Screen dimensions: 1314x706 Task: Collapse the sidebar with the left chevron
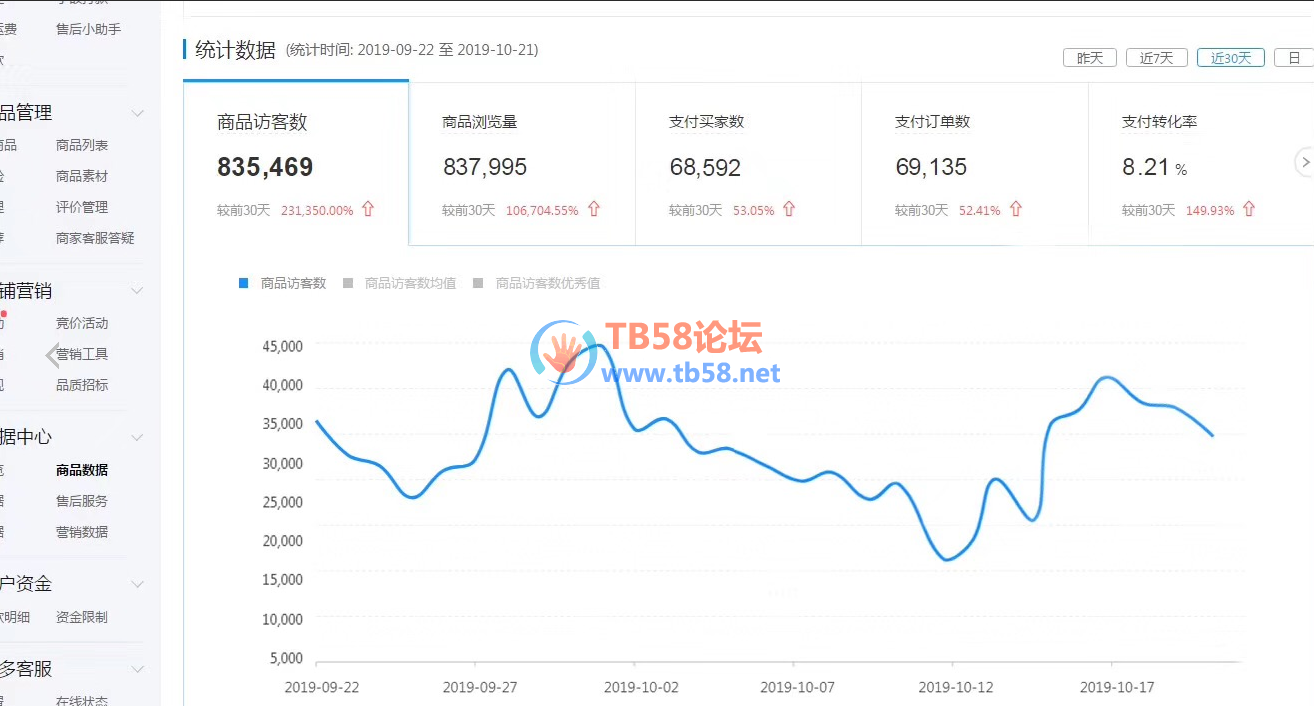click(53, 355)
